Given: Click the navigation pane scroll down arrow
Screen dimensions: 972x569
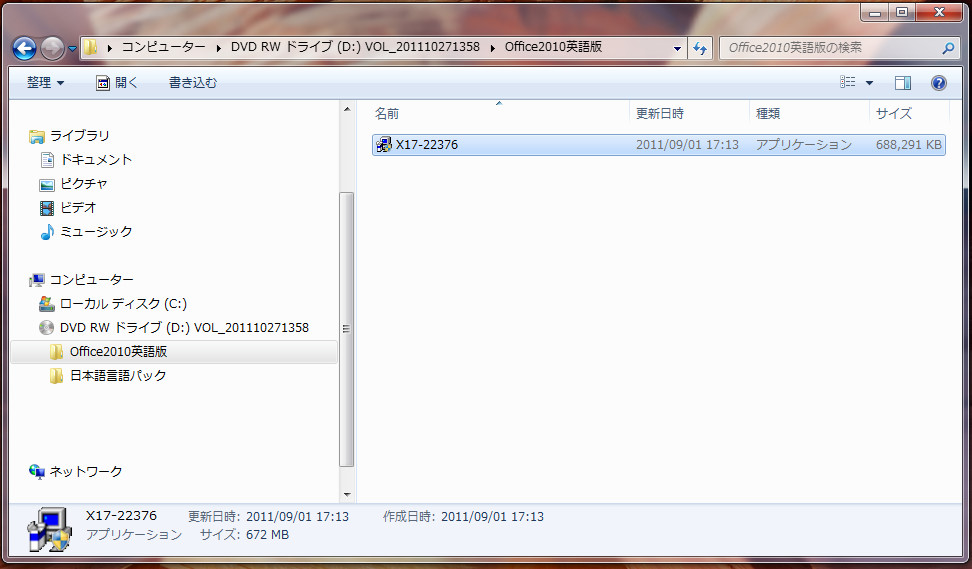Looking at the screenshot, I should tap(347, 495).
